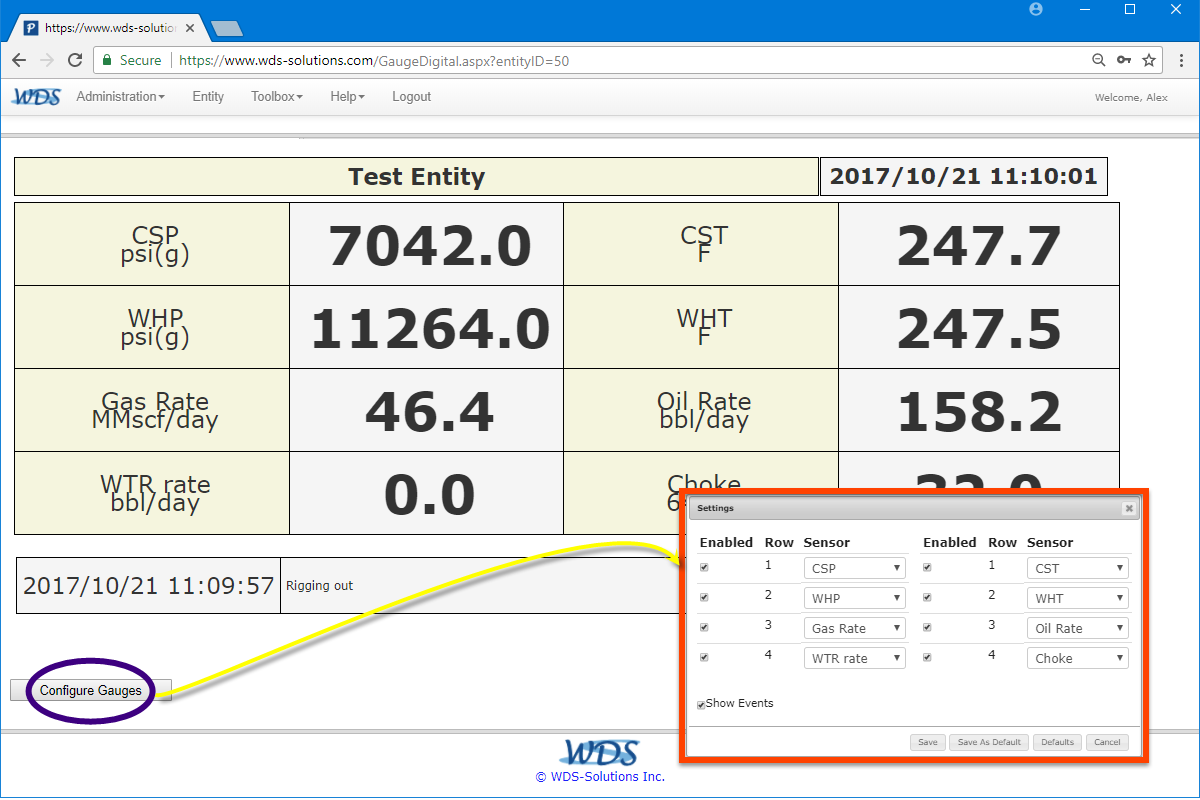Click the Welcome, Alex text
The height and width of the screenshot is (800, 1200).
point(1132,97)
